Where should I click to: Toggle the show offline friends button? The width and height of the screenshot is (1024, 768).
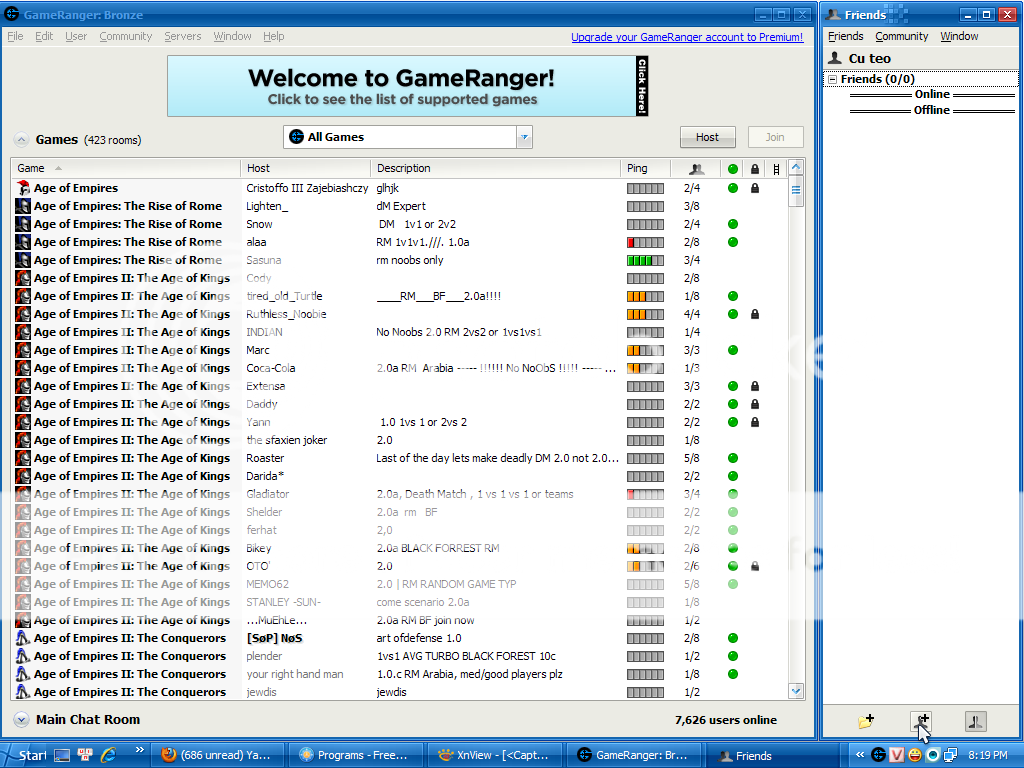pyautogui.click(x=976, y=722)
